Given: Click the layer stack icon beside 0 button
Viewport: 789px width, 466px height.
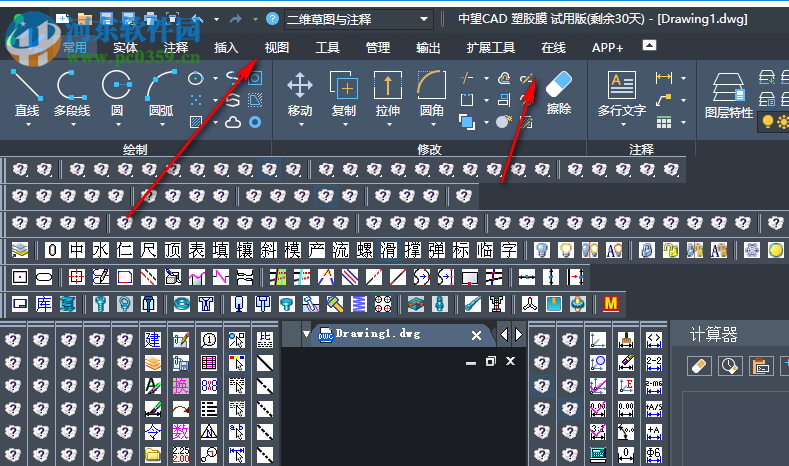Looking at the screenshot, I should (x=20, y=250).
